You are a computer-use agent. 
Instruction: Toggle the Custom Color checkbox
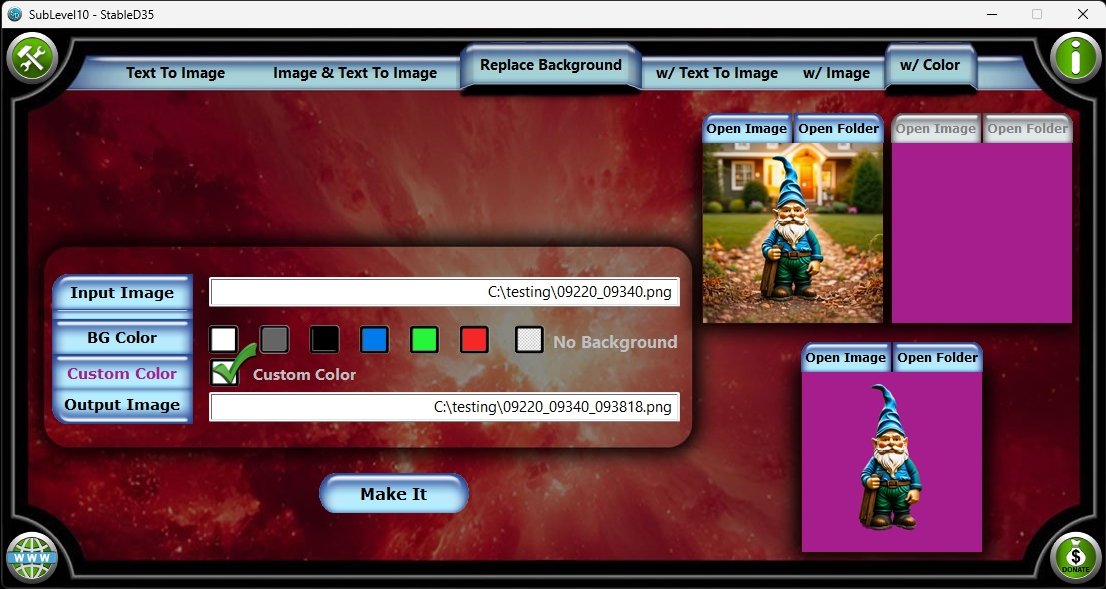tap(224, 373)
